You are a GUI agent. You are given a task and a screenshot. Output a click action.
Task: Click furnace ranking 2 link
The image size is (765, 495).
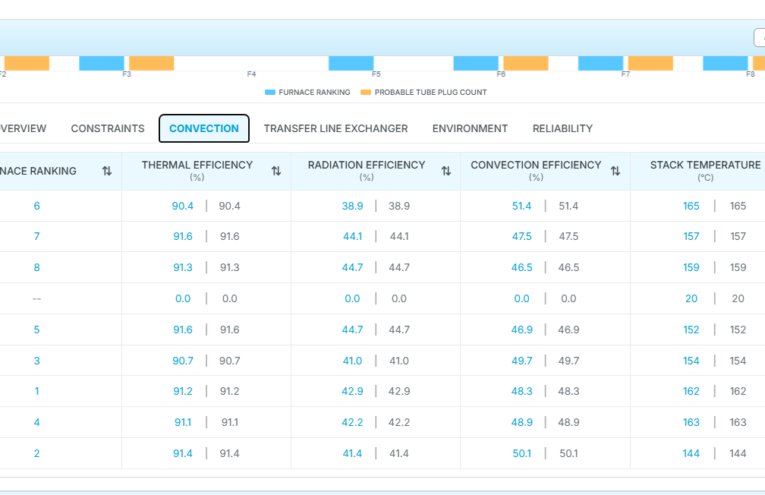(x=37, y=454)
